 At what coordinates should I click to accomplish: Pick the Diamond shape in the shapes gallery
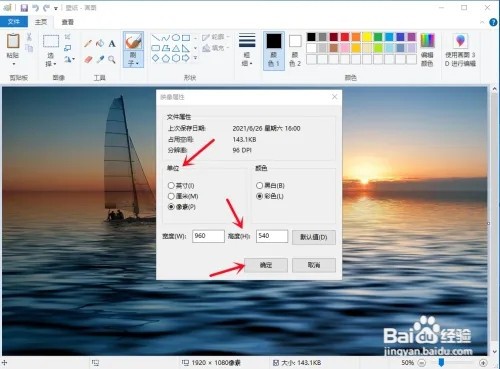click(x=155, y=58)
